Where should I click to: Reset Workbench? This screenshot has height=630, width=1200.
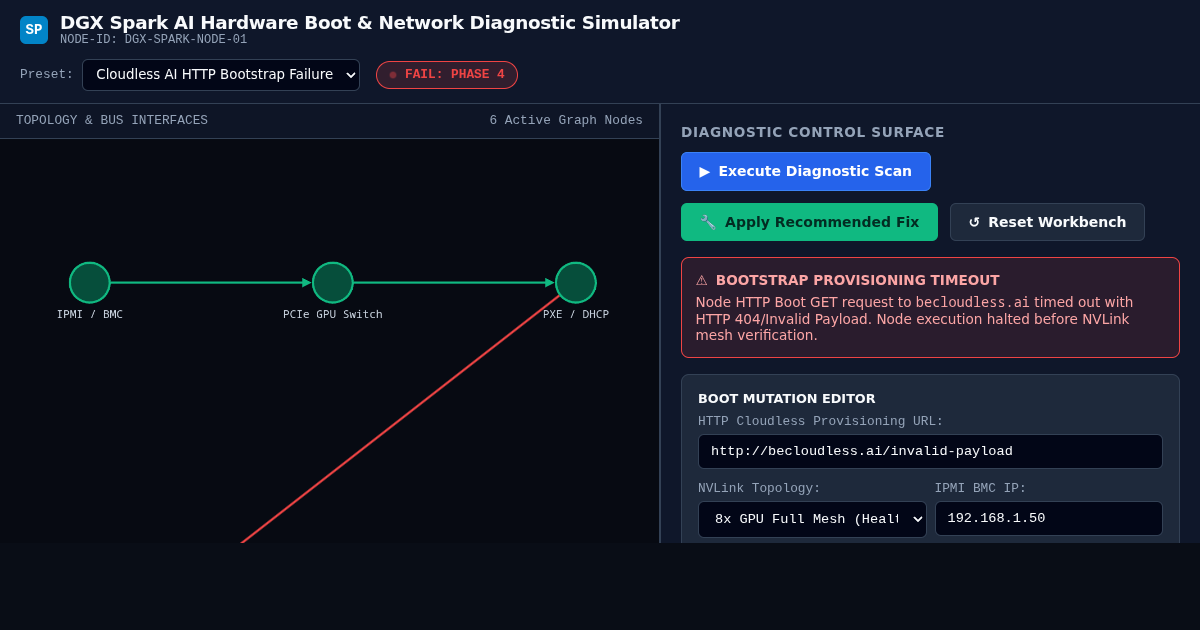pos(1047,222)
